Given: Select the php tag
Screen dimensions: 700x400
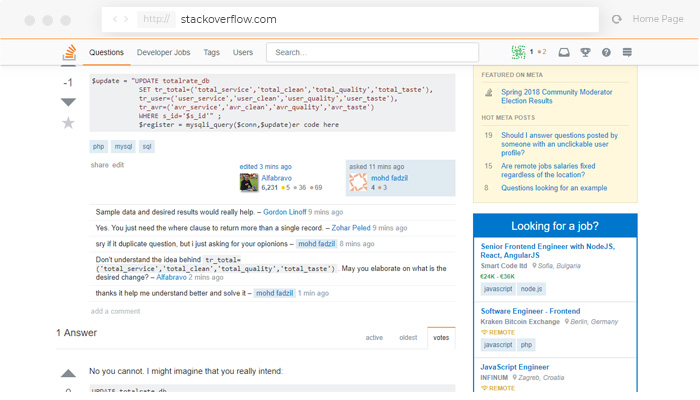Looking at the screenshot, I should (99, 146).
